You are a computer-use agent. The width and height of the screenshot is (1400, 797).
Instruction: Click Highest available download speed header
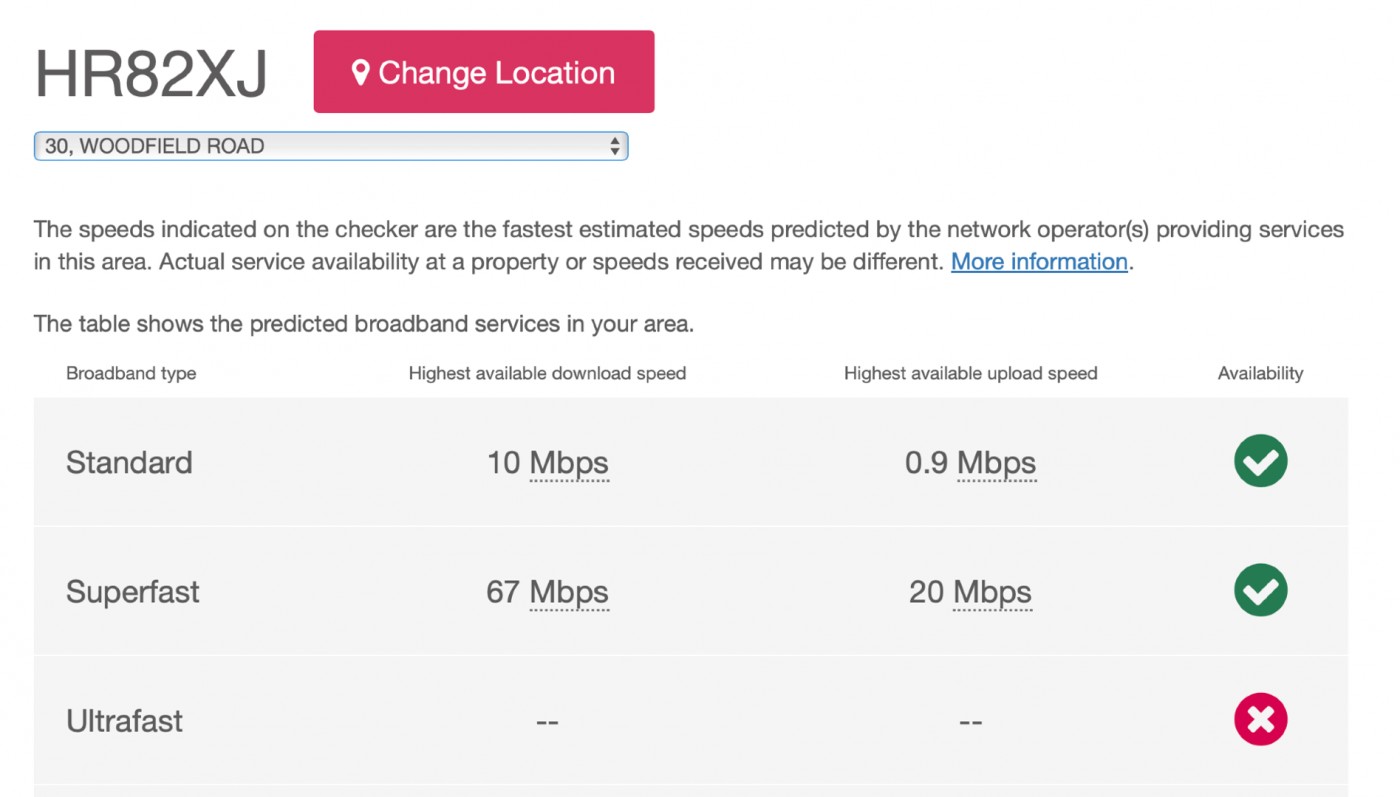[547, 373]
